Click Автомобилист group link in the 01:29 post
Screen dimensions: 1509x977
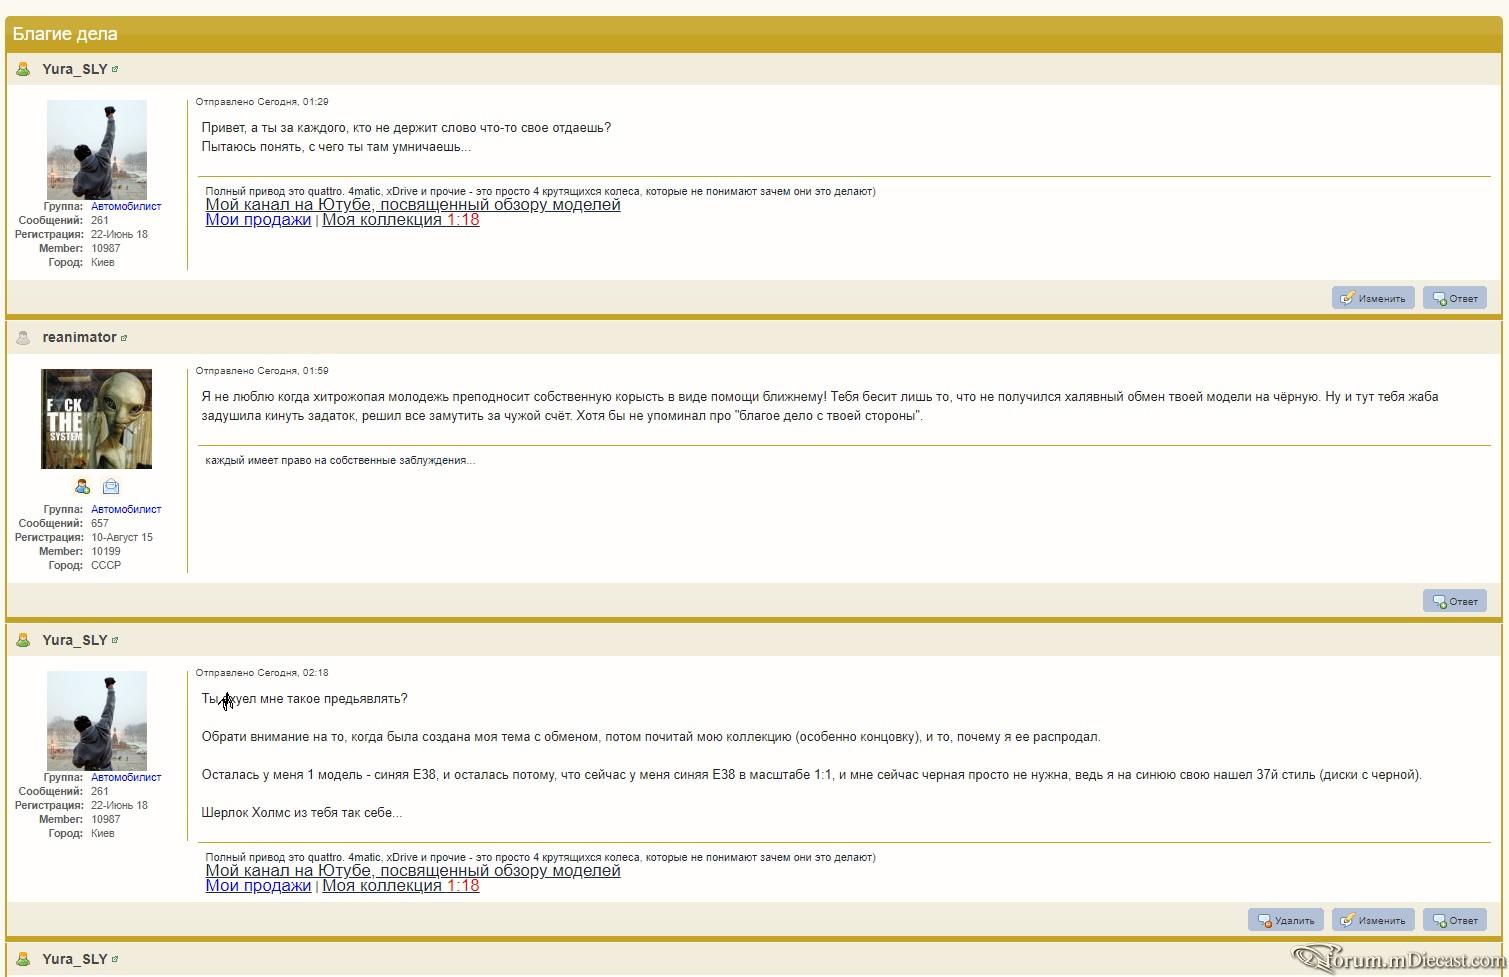126,206
